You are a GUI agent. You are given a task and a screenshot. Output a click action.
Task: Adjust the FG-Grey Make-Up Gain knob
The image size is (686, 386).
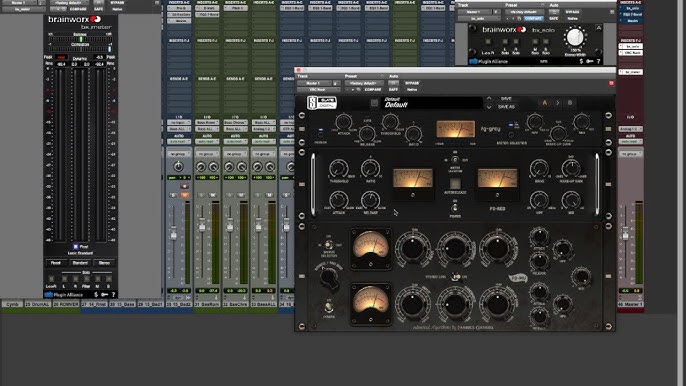click(x=558, y=133)
